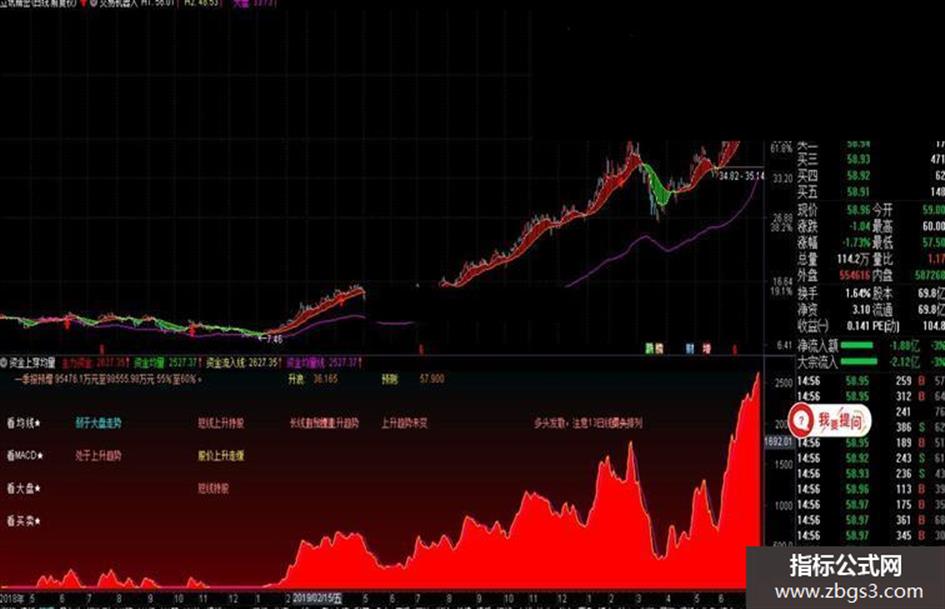The image size is (945, 609).
Task: Click the 最高 label in quote panel
Action: pos(882,226)
